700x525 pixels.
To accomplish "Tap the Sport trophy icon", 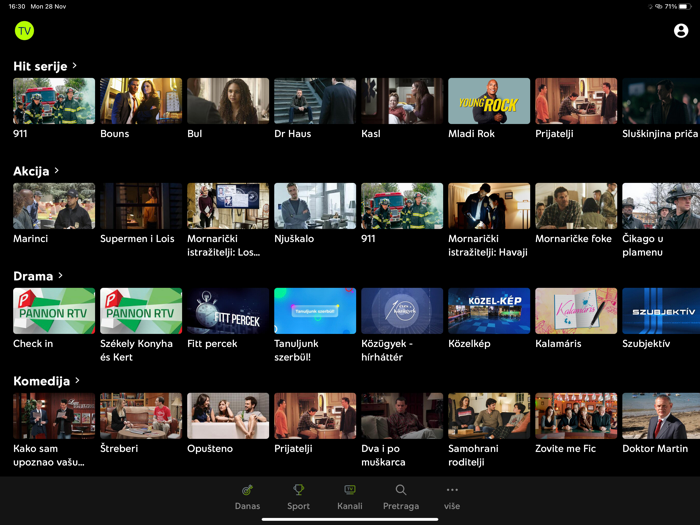I will pos(298,490).
